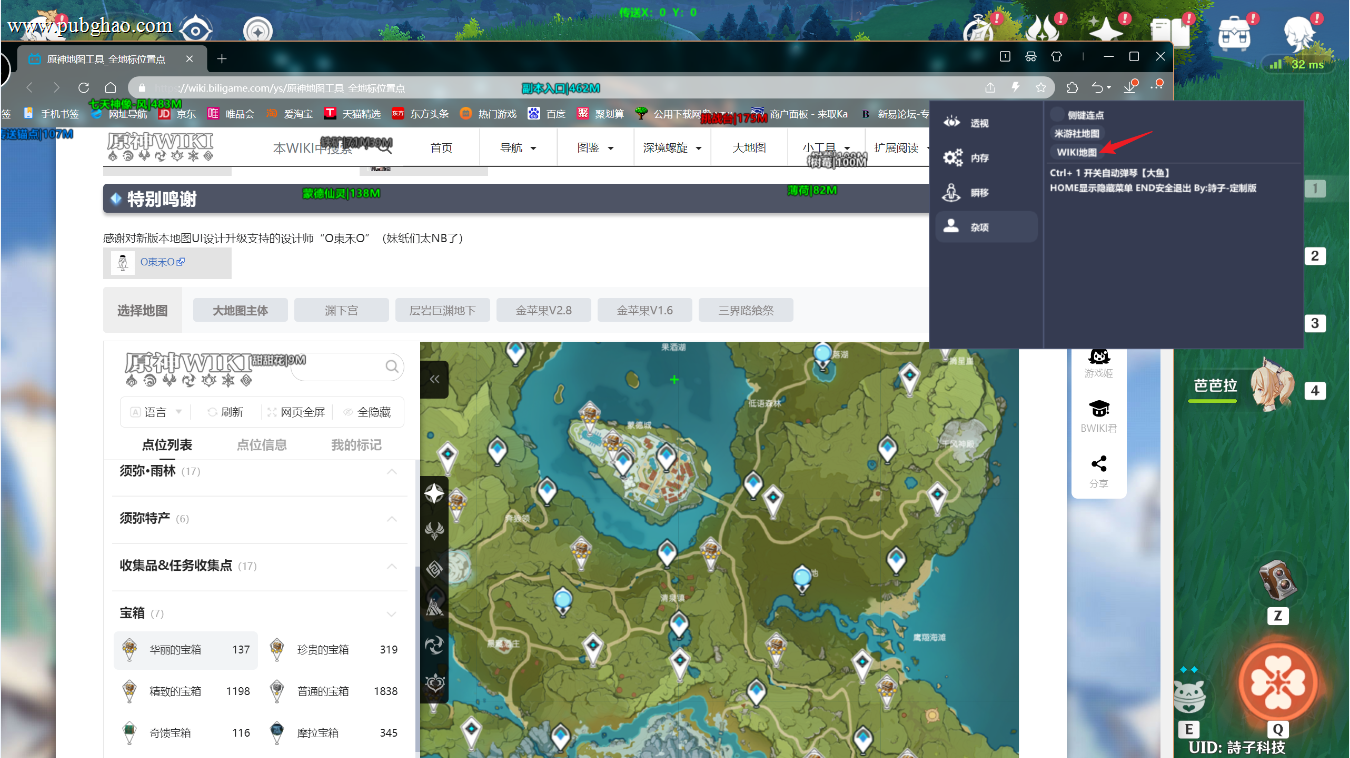
Task: Open a new browser tab
Action: pos(222,59)
